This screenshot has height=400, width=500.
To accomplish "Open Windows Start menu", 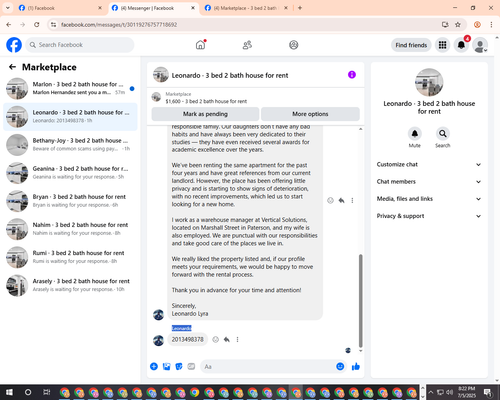I will pos(9,392).
